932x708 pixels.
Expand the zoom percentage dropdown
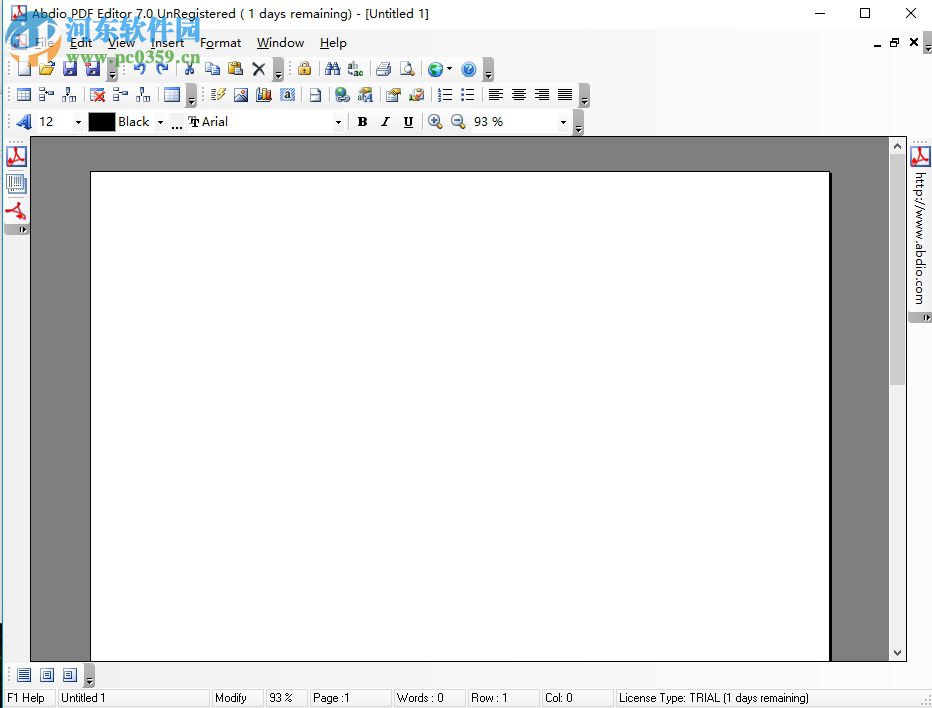point(563,121)
